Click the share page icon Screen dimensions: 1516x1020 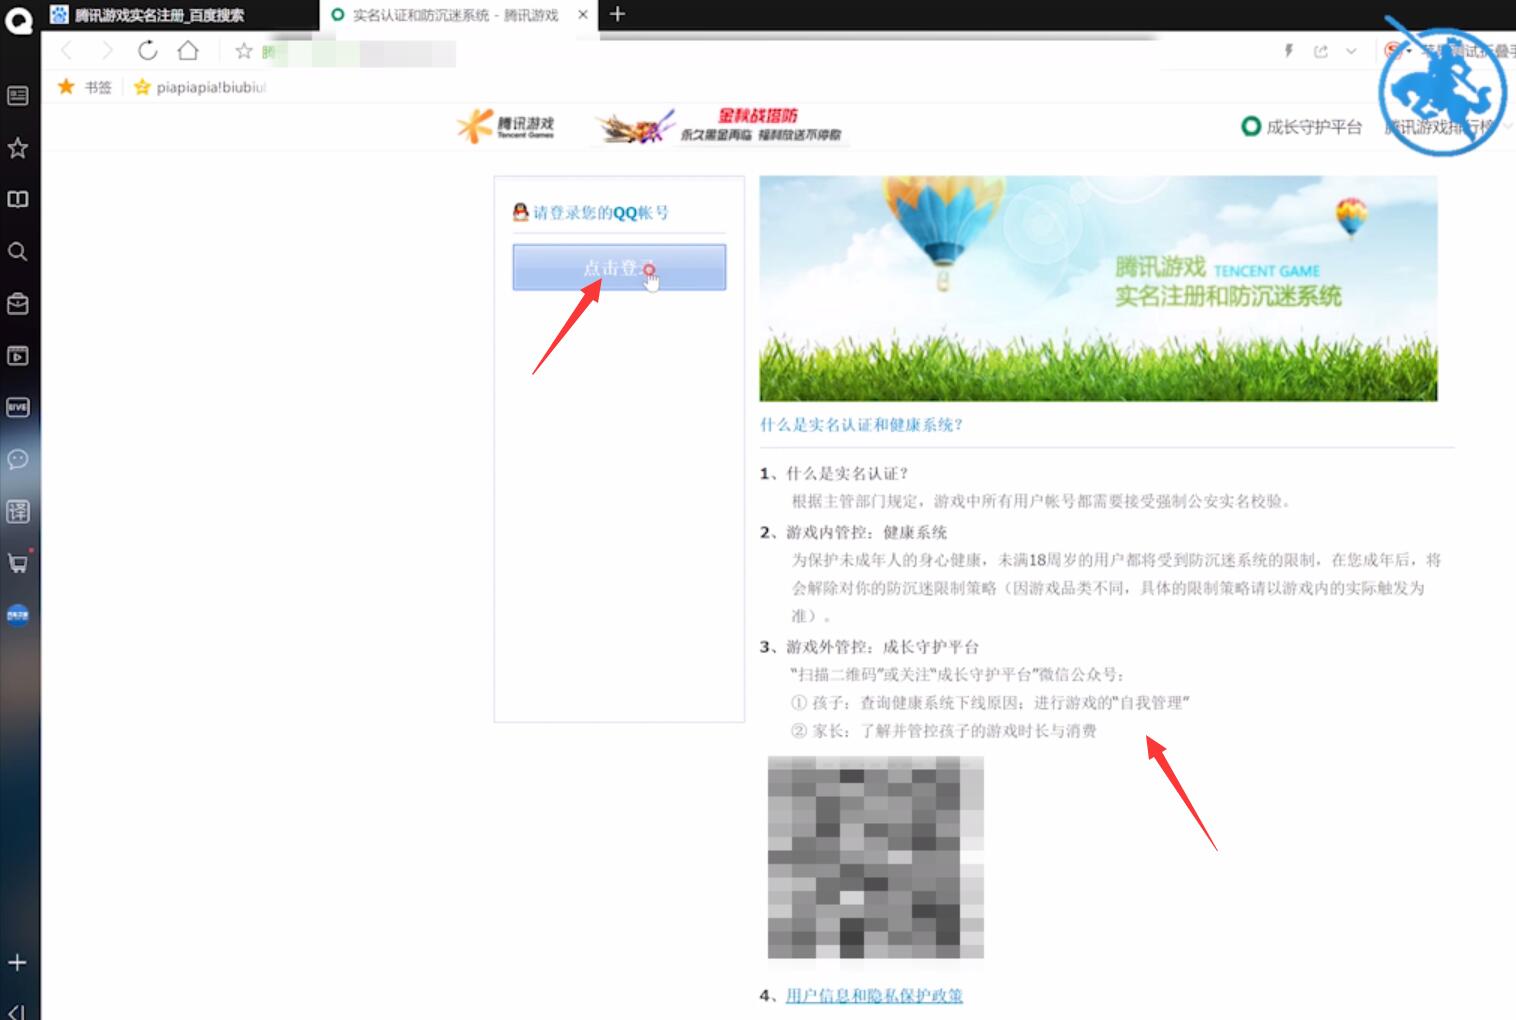(x=1321, y=51)
